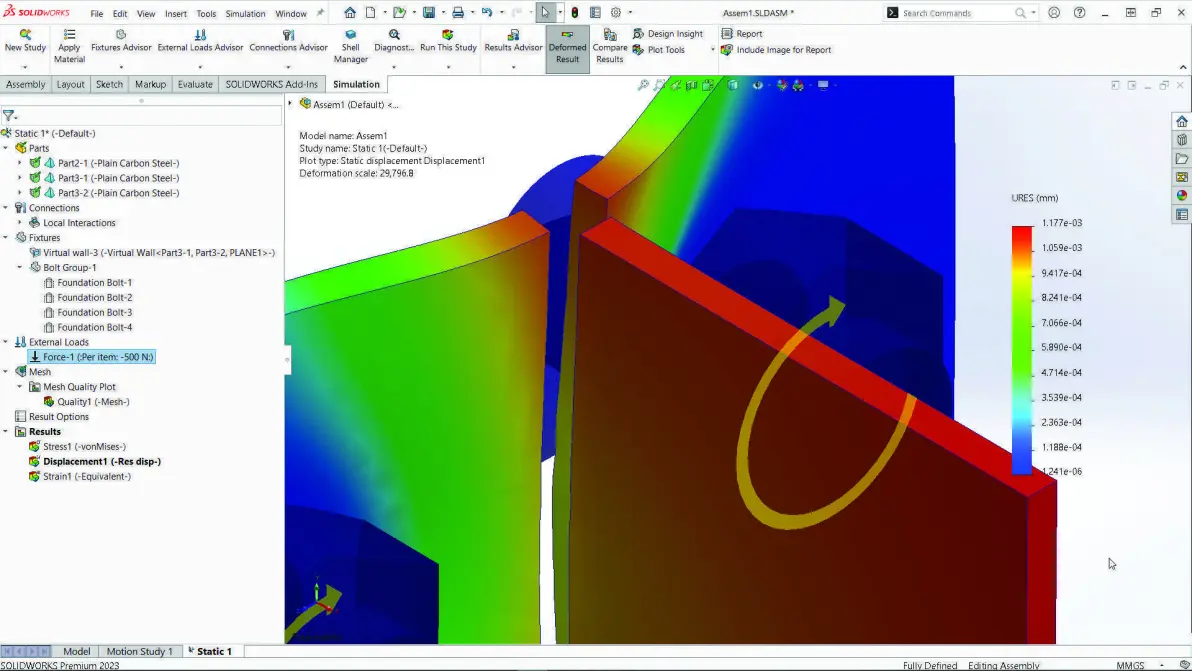The width and height of the screenshot is (1192, 671).
Task: Switch to the Markup tab
Action: click(x=150, y=84)
